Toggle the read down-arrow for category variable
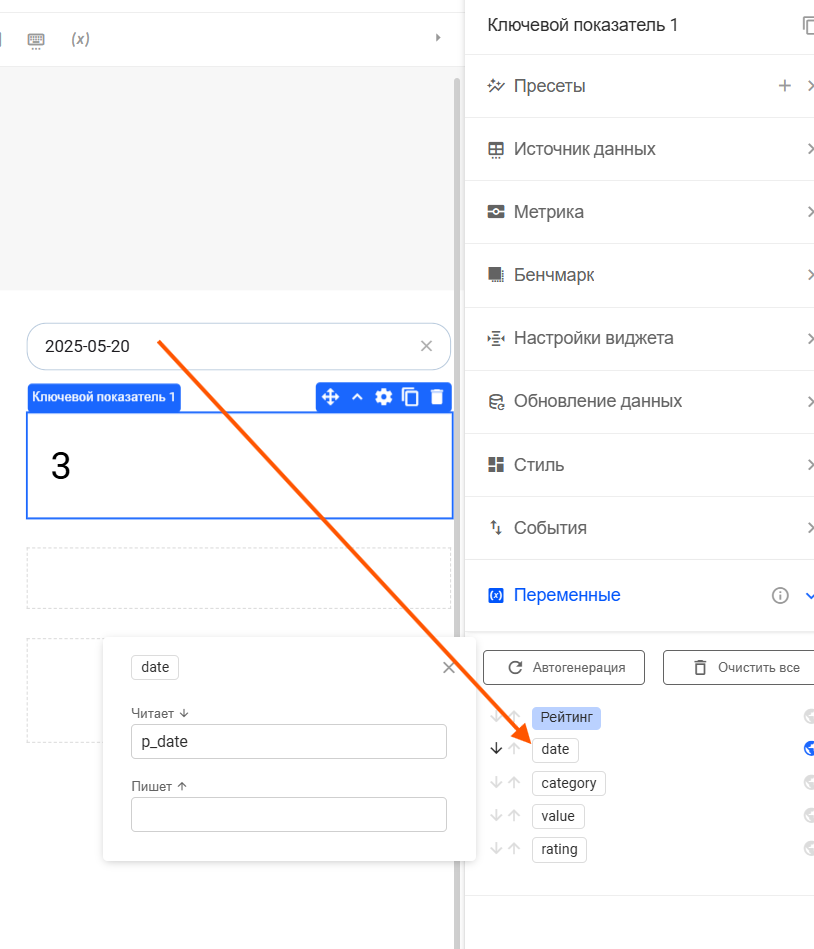The image size is (814, 949). click(496, 783)
